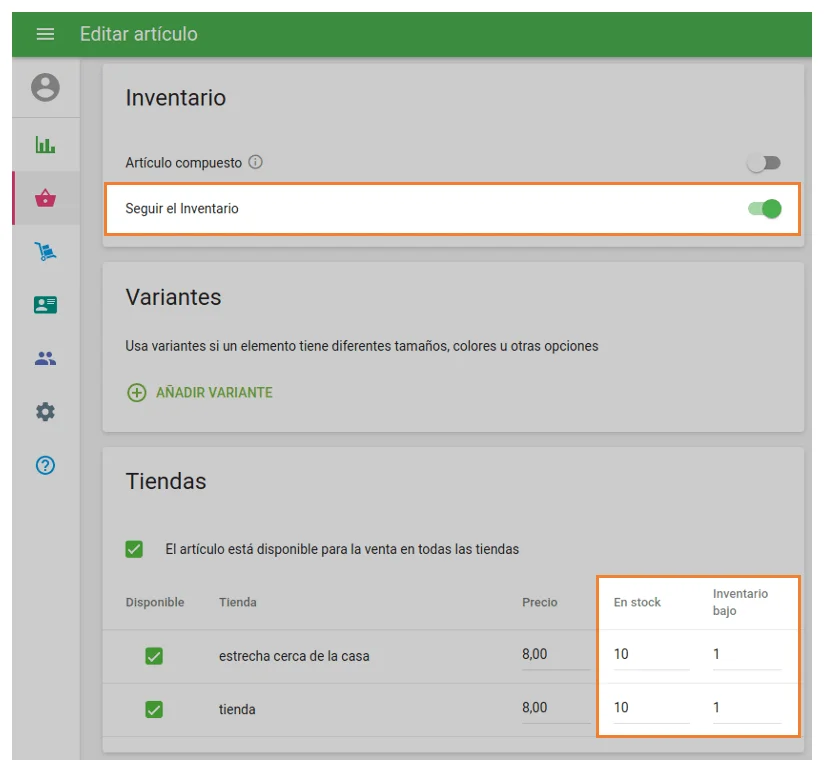Viewport: 824px width, 760px height.
Task: Turn off Seguir el Inventario toggle
Action: pyautogui.click(x=765, y=209)
